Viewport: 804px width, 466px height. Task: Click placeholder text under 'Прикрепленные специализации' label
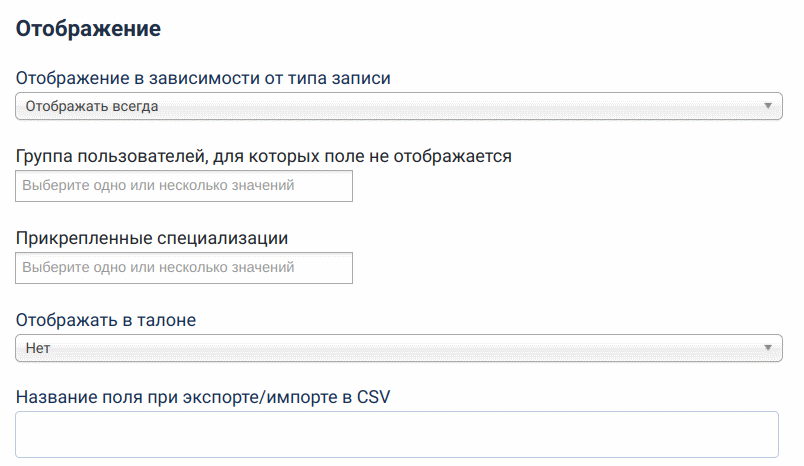(158, 268)
